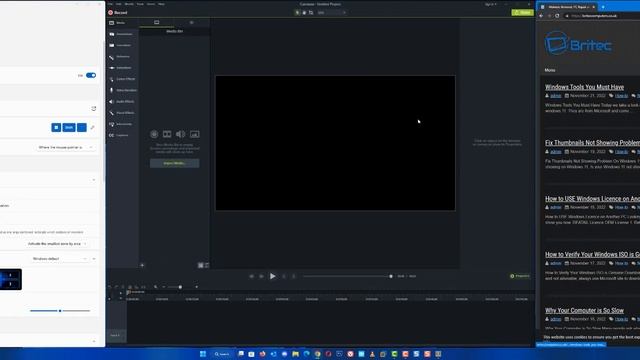Click the red Record button in Camtasia
The image size is (640, 360).
tap(118, 13)
